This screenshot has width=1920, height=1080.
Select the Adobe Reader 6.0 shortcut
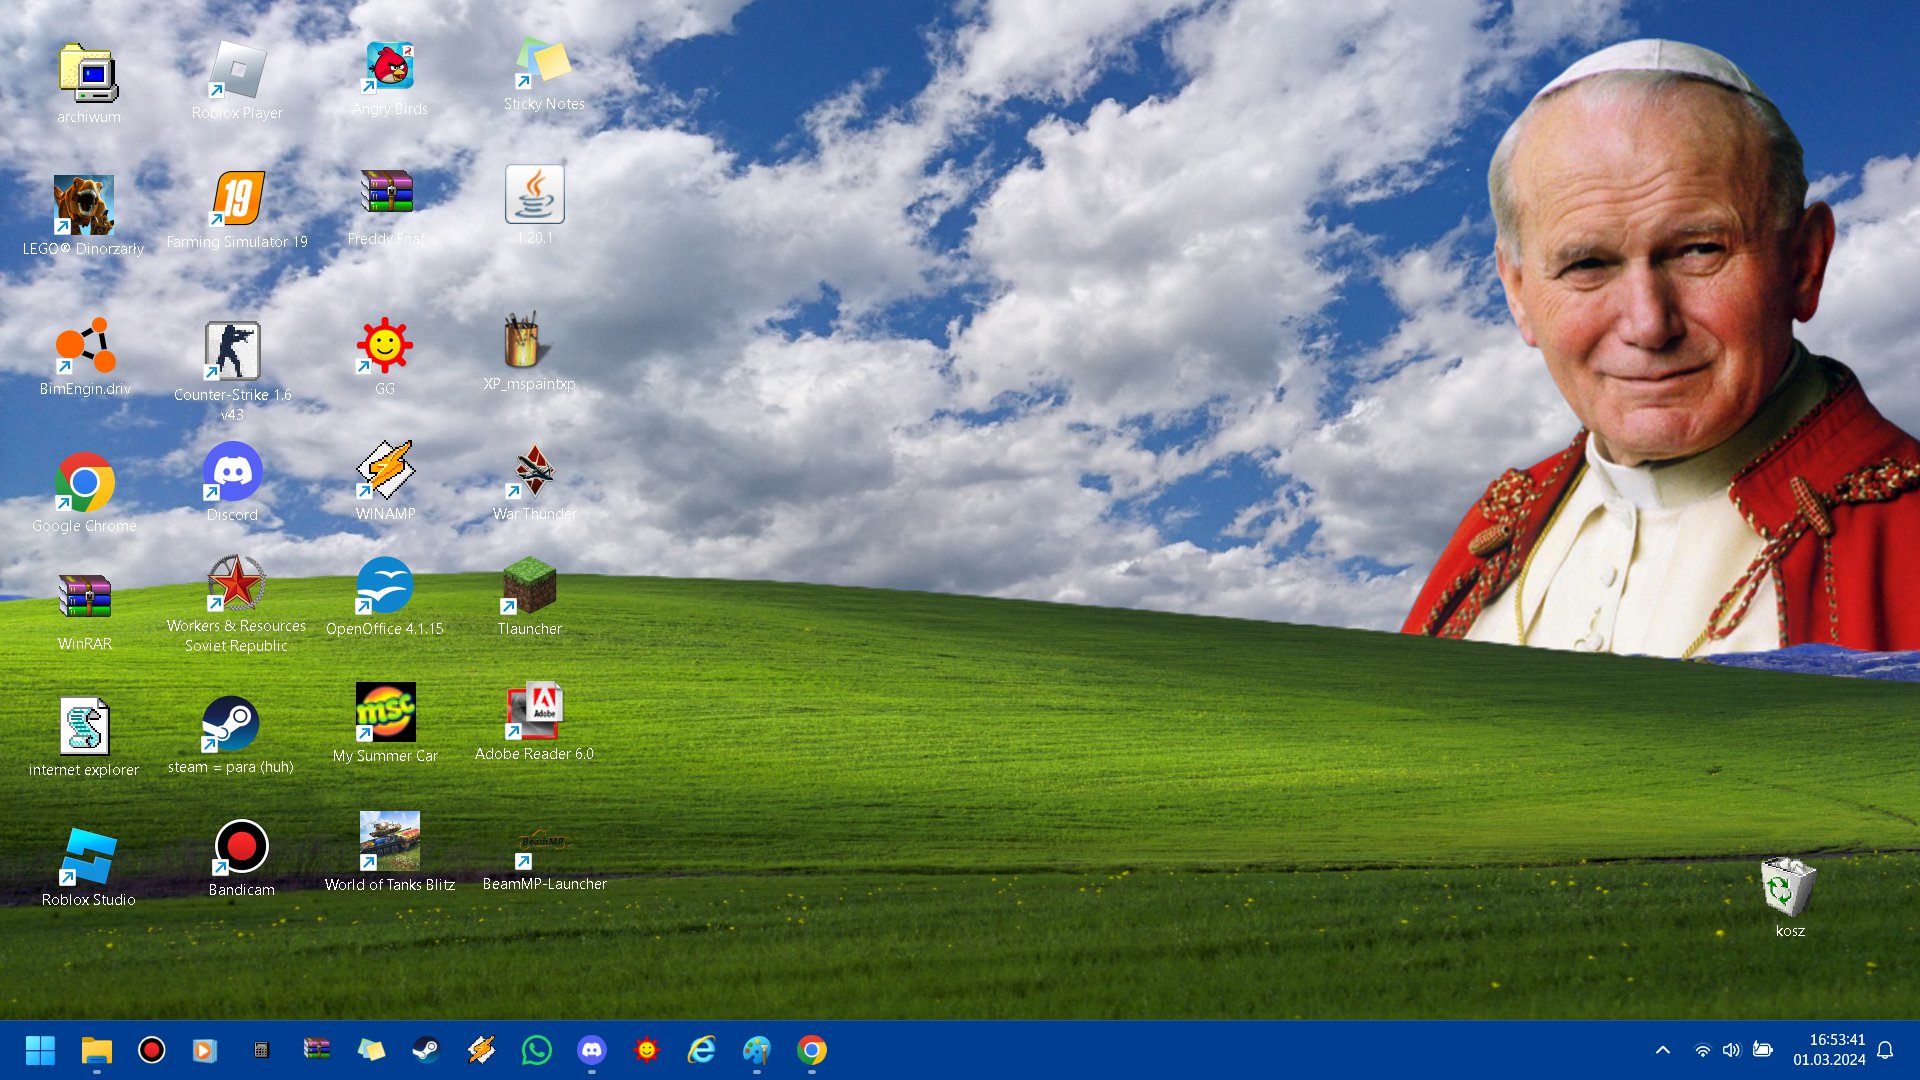[534, 711]
